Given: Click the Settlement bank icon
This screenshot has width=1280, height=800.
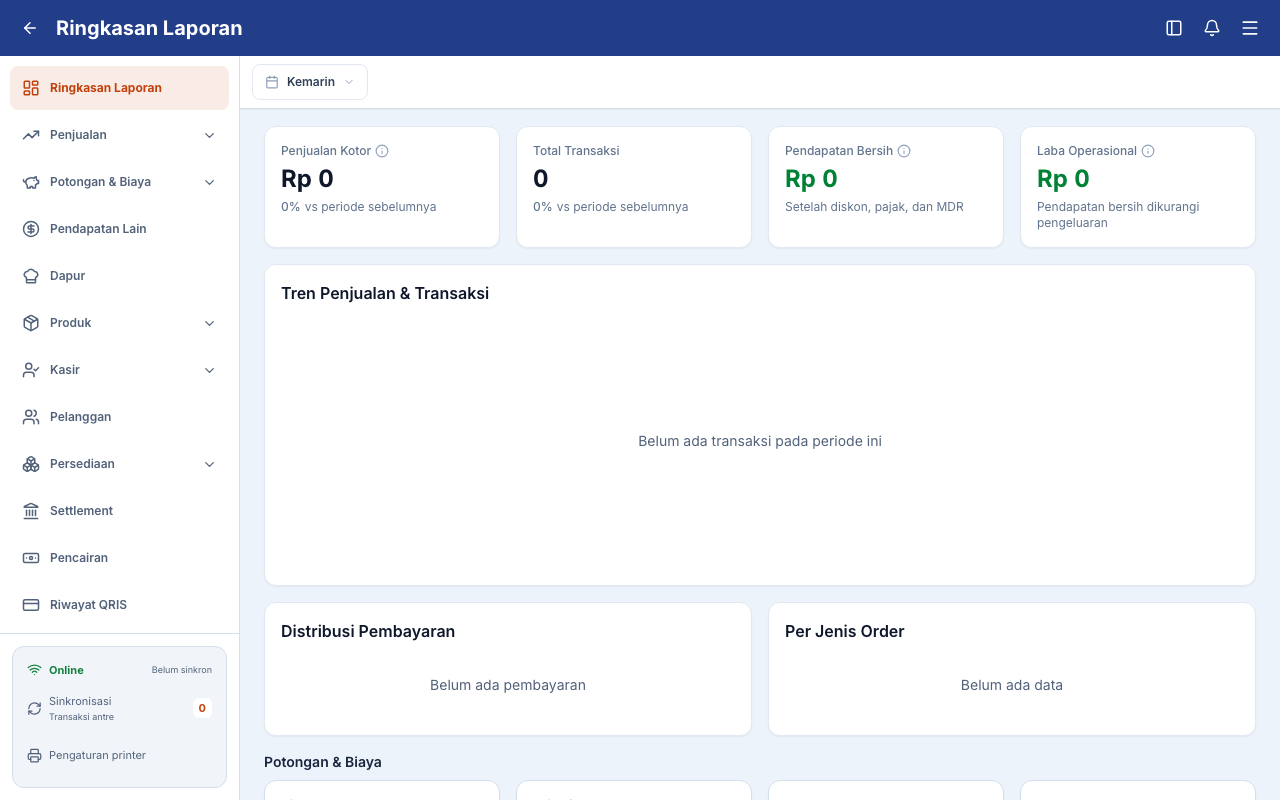Looking at the screenshot, I should [x=31, y=511].
